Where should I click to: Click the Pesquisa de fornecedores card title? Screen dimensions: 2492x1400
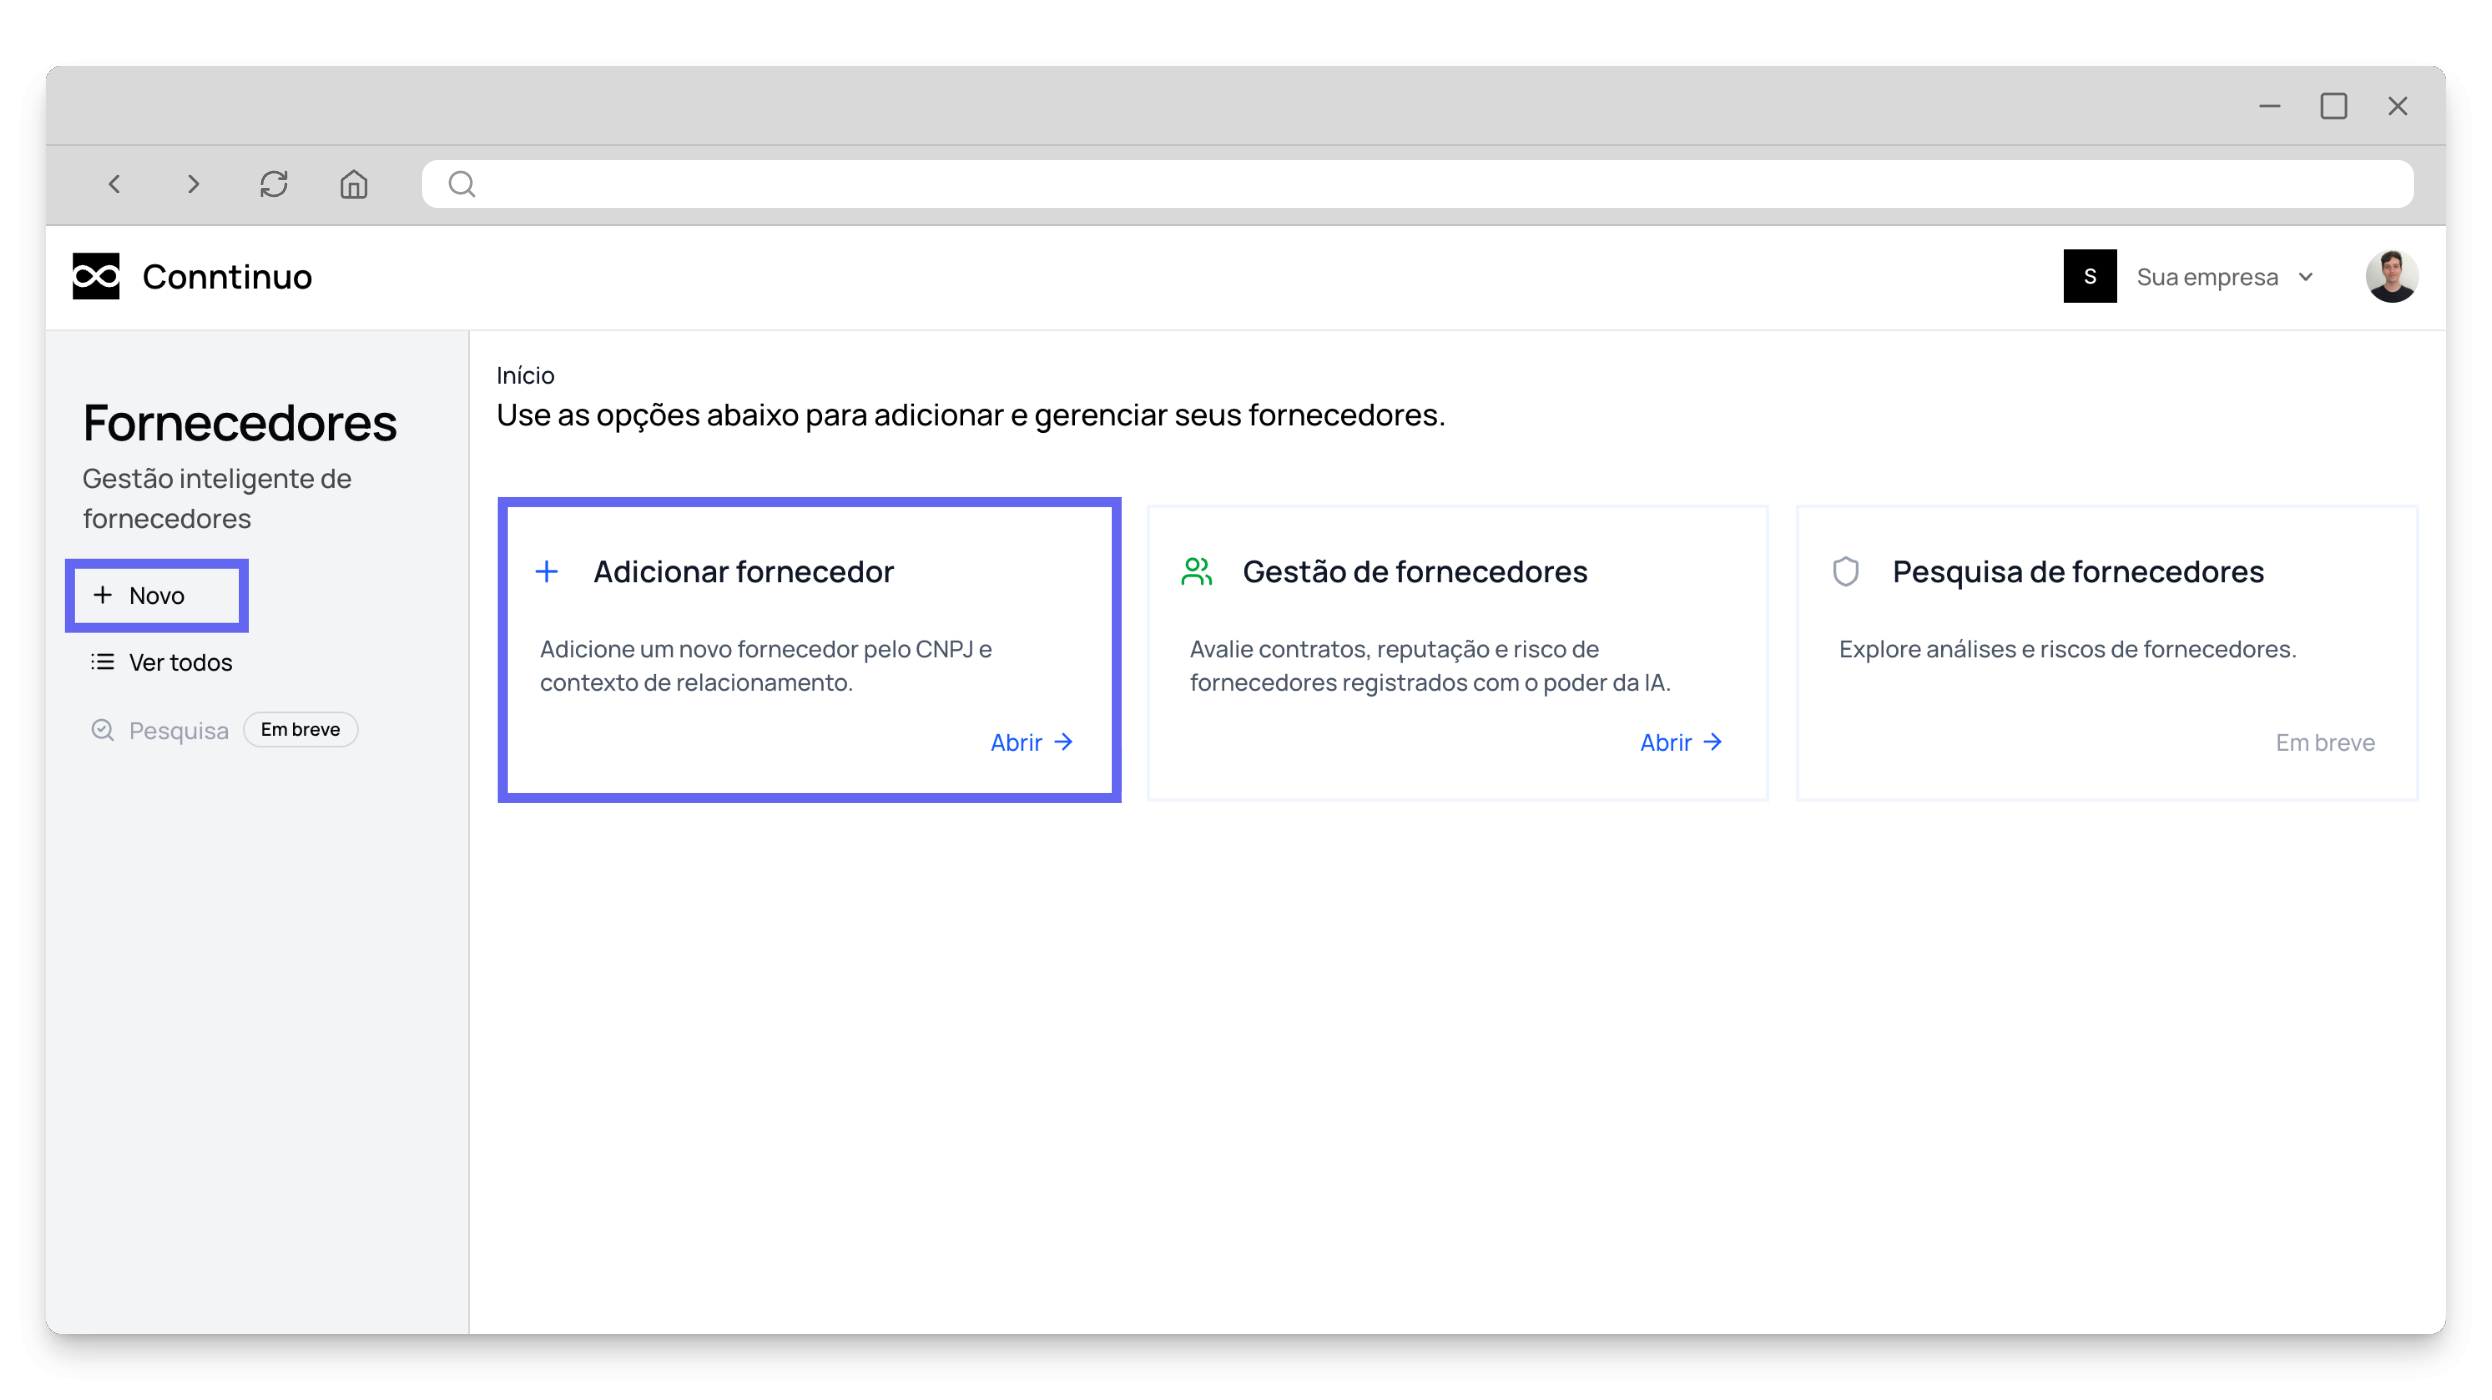(x=2077, y=572)
